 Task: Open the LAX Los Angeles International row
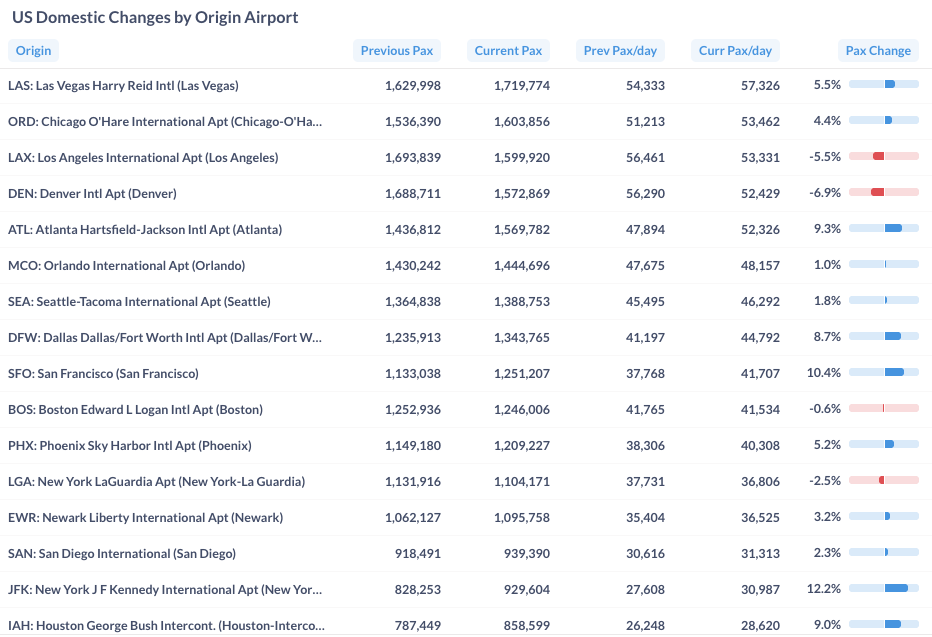[x=143, y=158]
